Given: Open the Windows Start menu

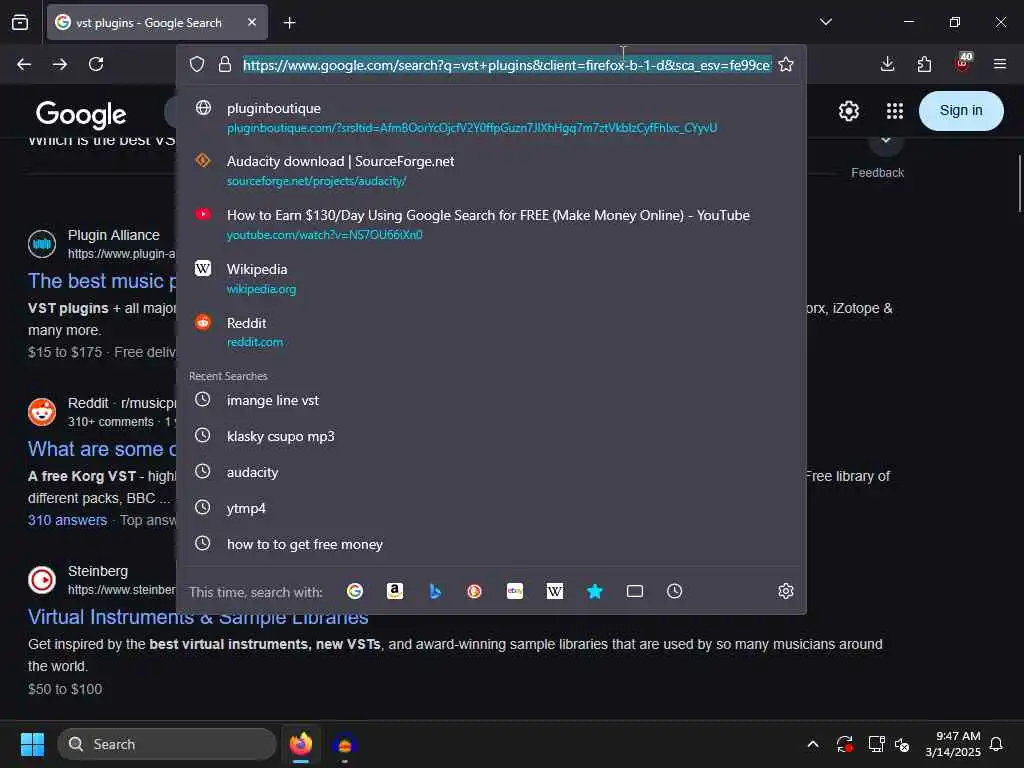Looking at the screenshot, I should (x=32, y=744).
